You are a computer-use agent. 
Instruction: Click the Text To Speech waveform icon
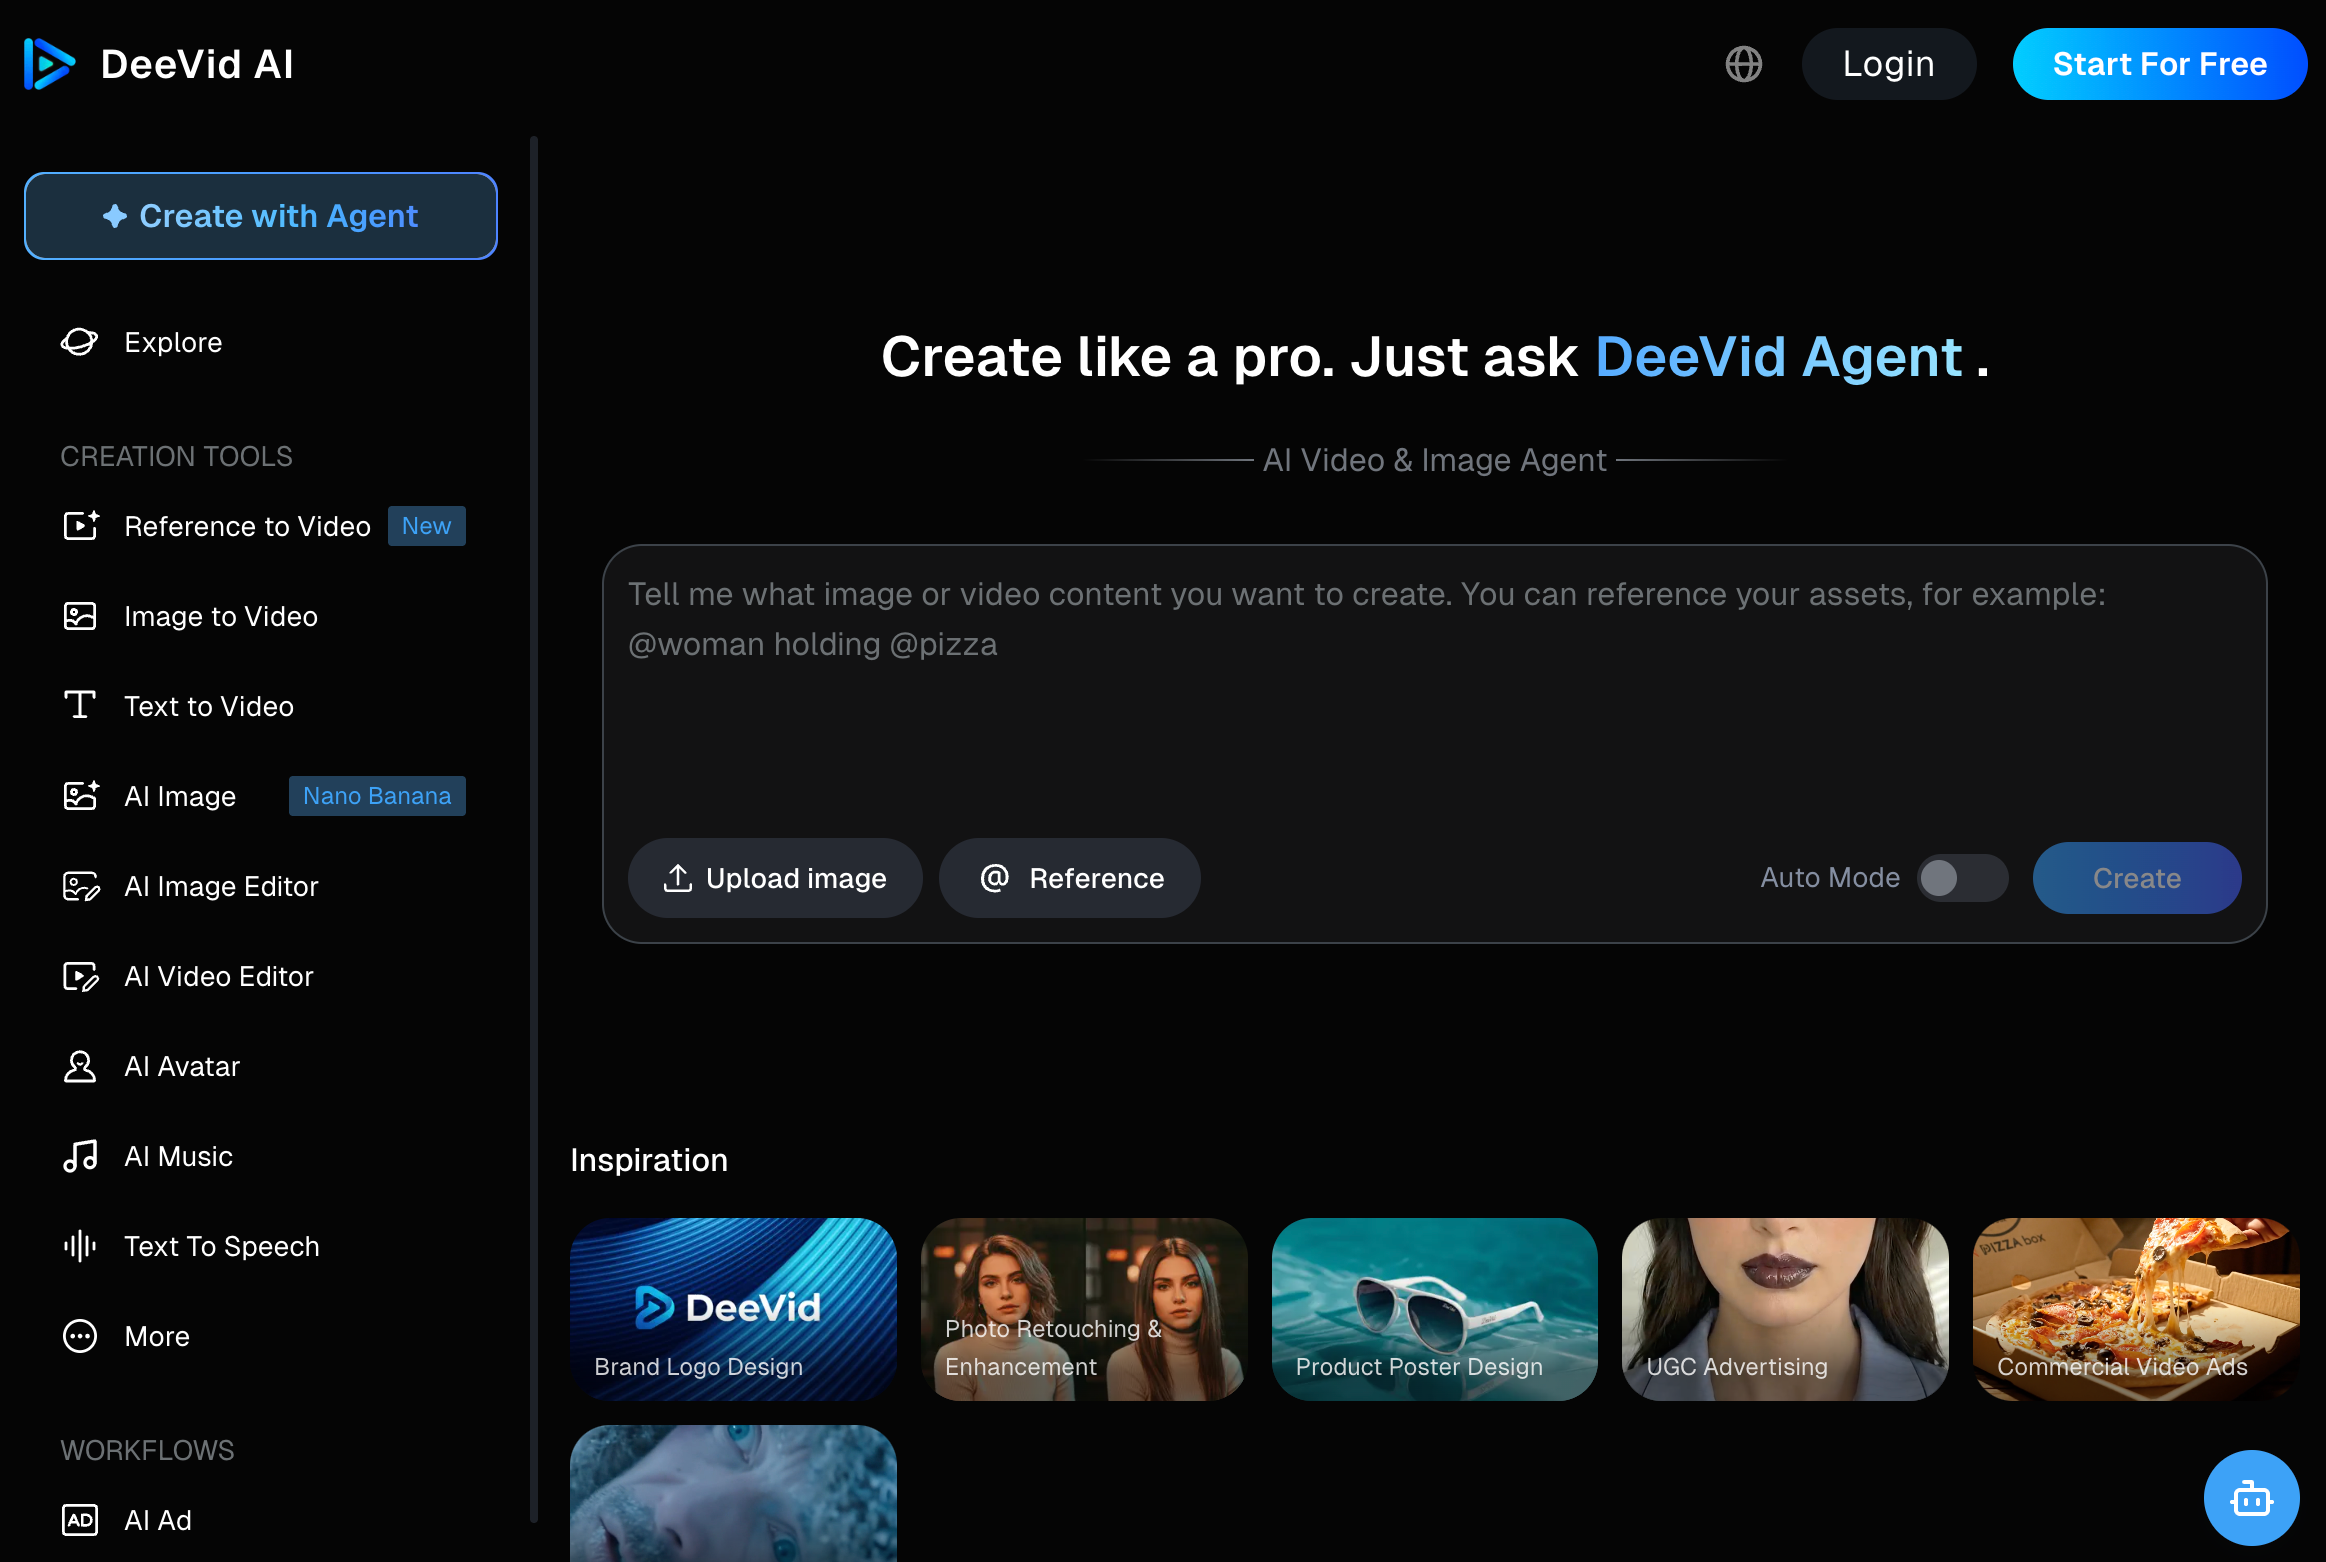point(80,1246)
